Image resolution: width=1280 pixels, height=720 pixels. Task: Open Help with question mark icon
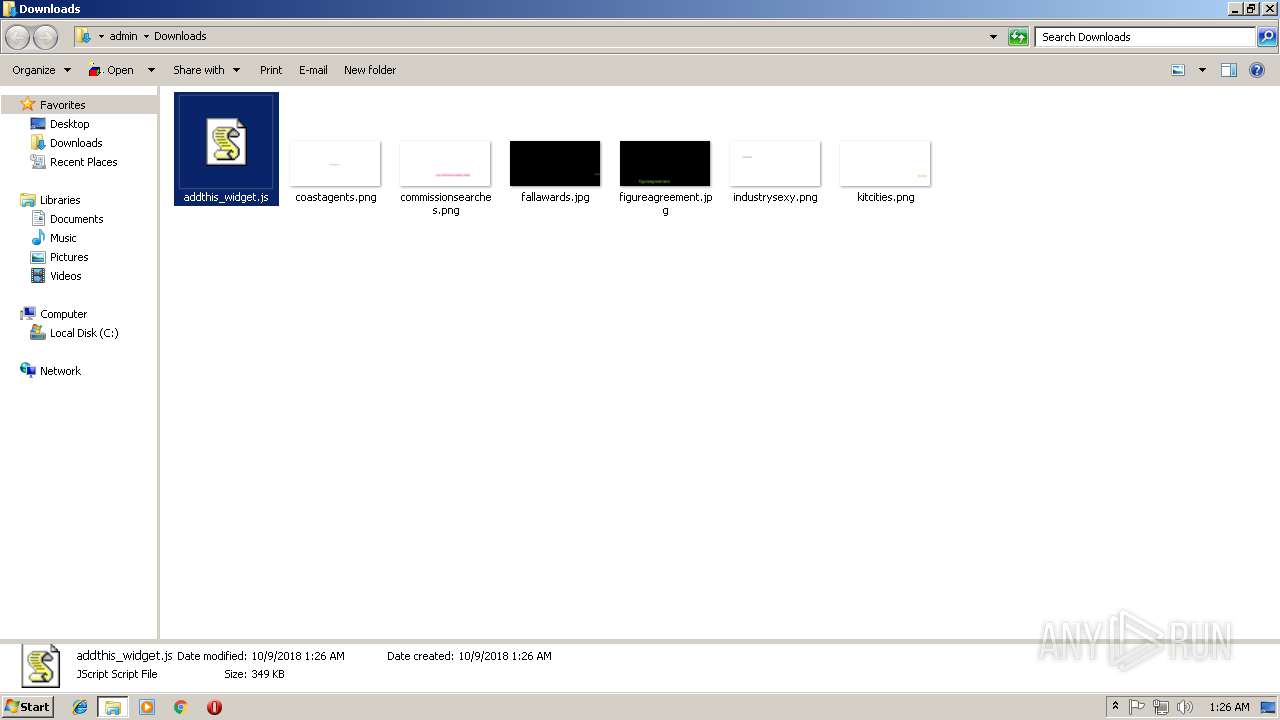[x=1257, y=70]
